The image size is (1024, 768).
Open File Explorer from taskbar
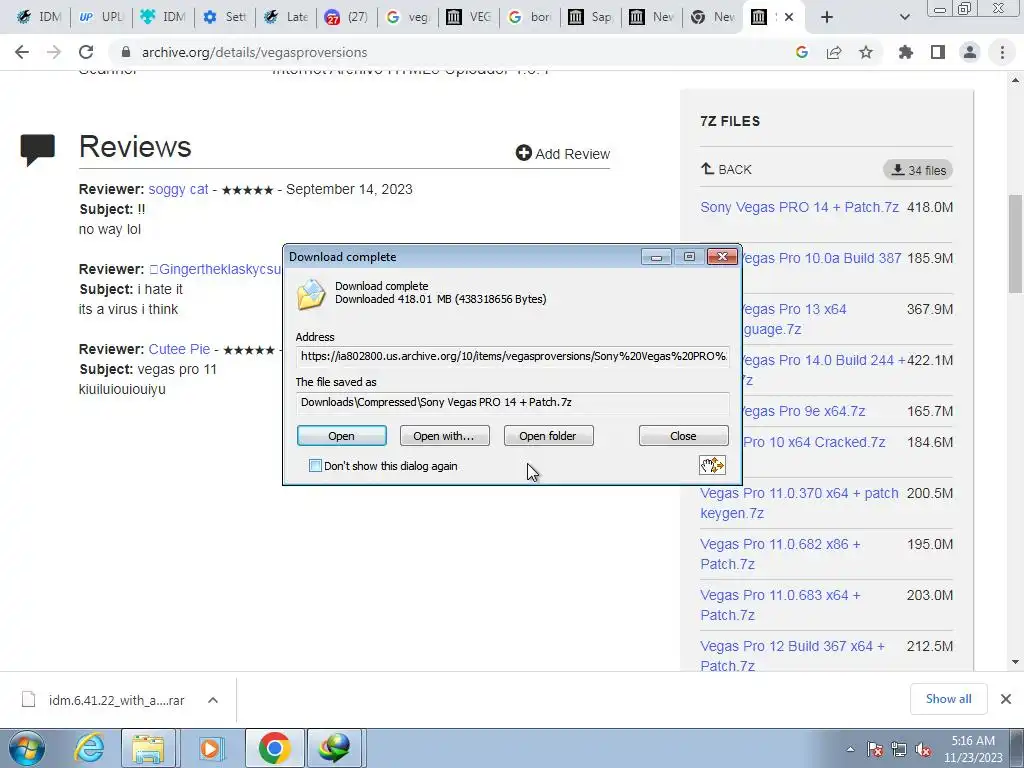tap(148, 748)
